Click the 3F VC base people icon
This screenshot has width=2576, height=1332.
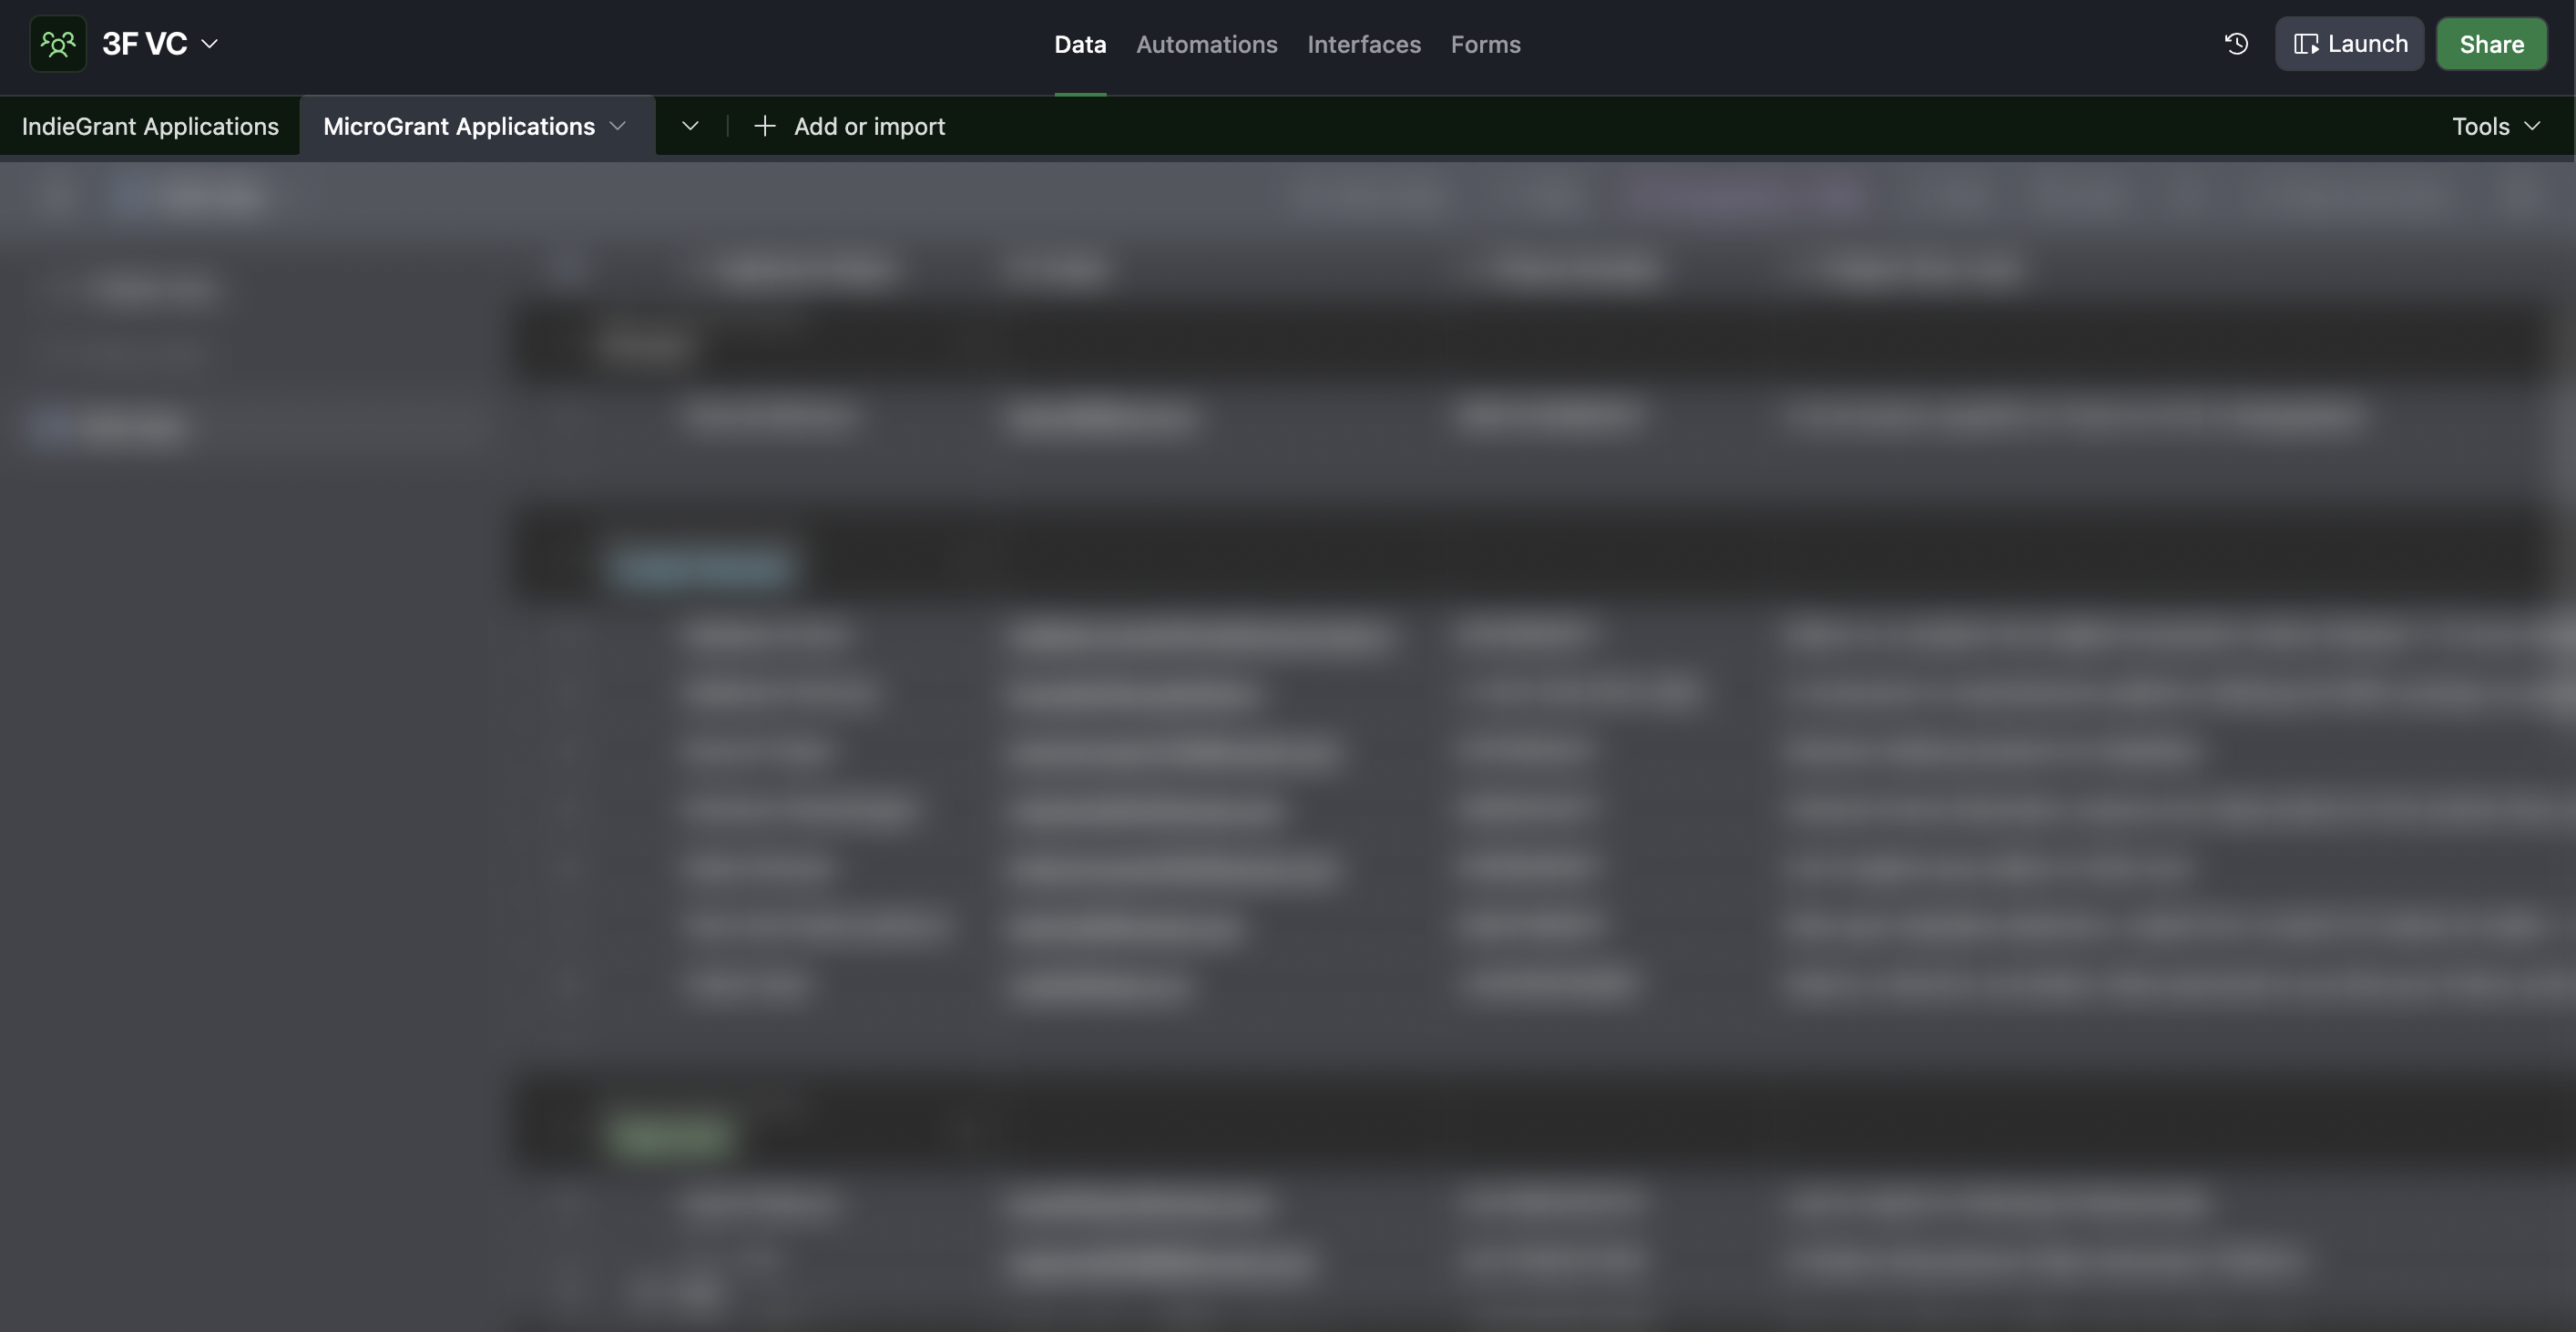[58, 44]
